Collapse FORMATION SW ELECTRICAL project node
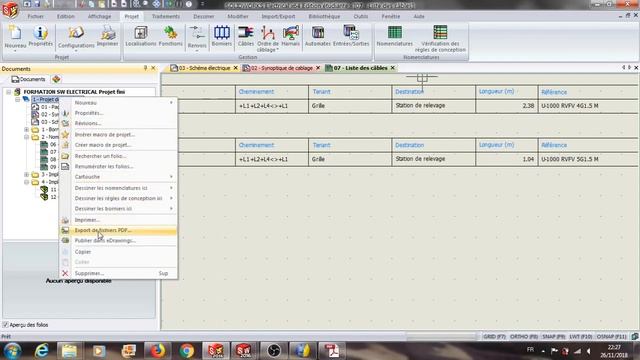 tap(9, 92)
